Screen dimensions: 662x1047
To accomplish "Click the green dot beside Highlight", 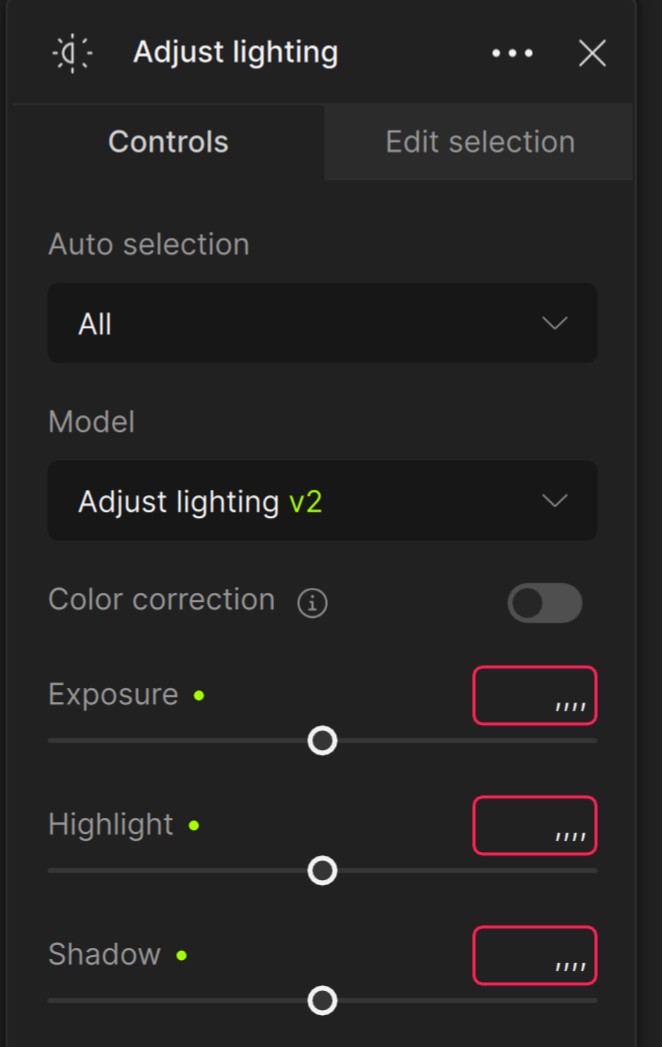I will 194,826.
